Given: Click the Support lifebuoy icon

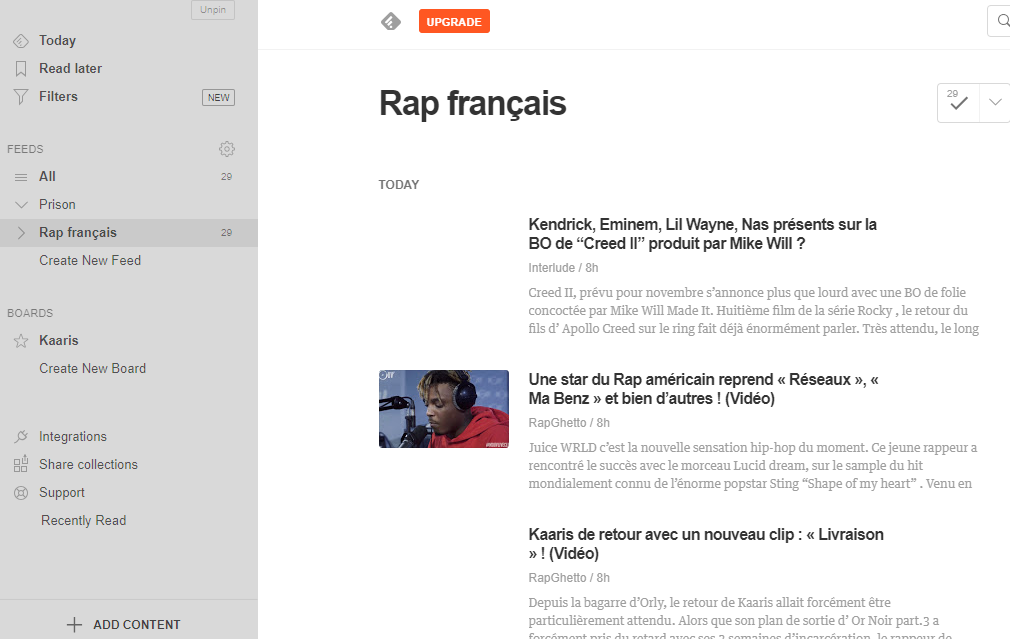Looking at the screenshot, I should pyautogui.click(x=20, y=493).
